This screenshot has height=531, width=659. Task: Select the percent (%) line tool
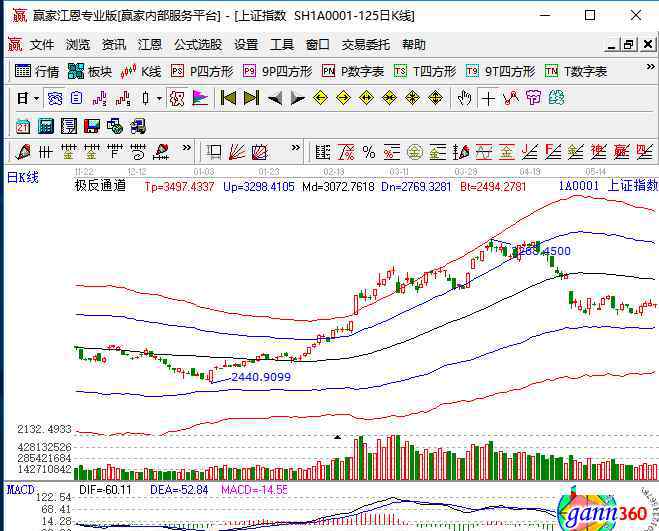point(368,152)
